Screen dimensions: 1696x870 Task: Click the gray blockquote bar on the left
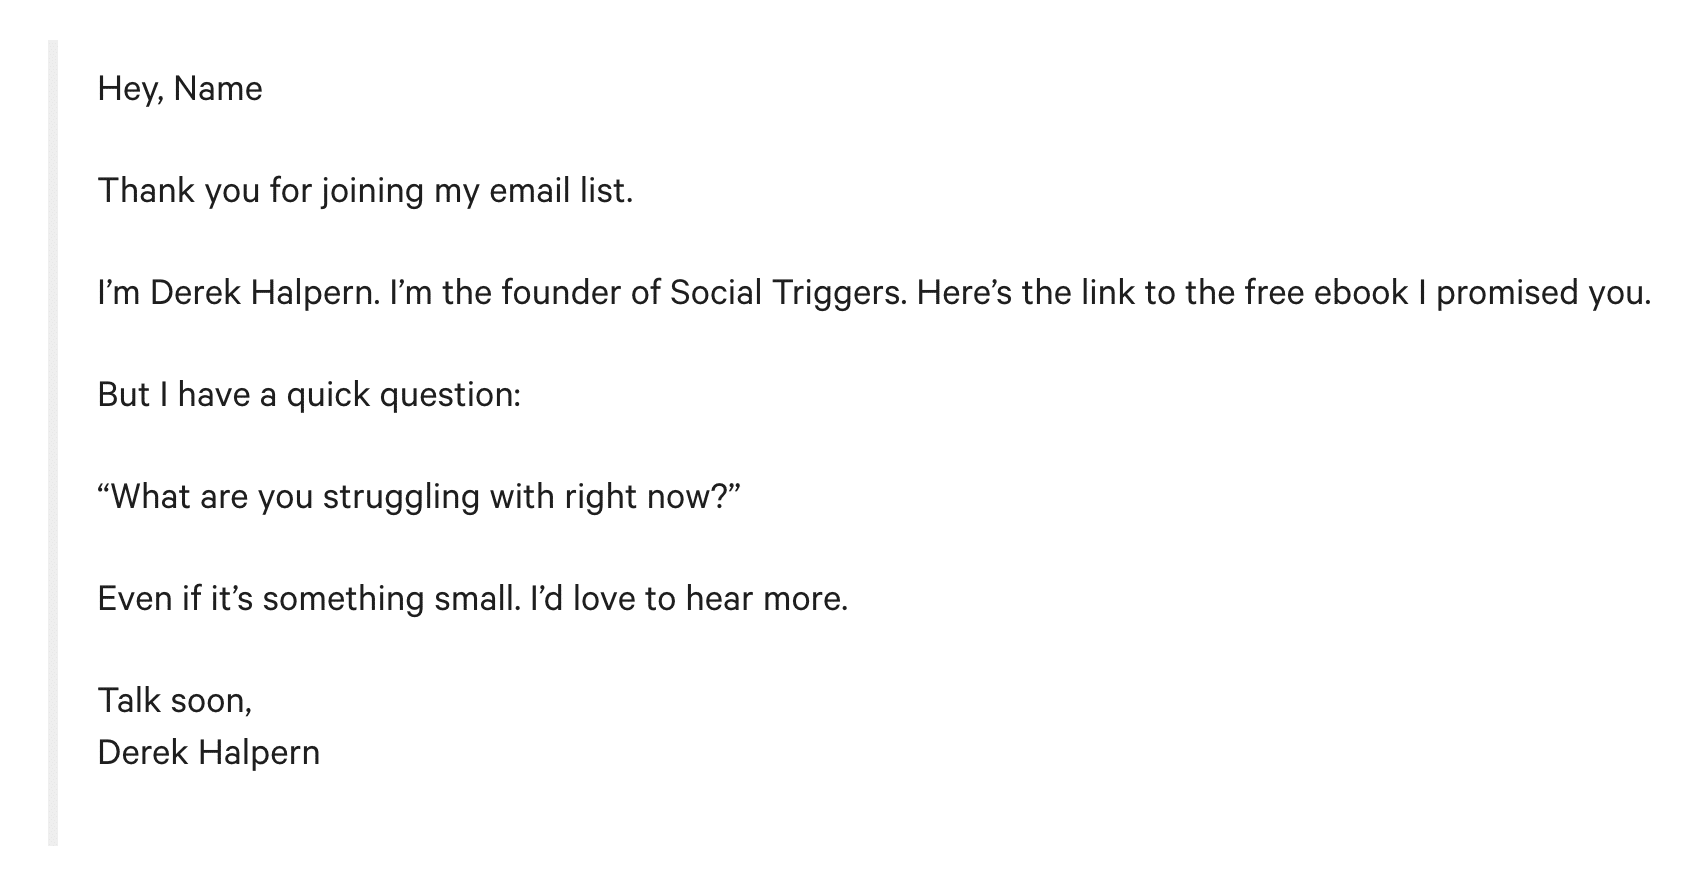(x=53, y=440)
